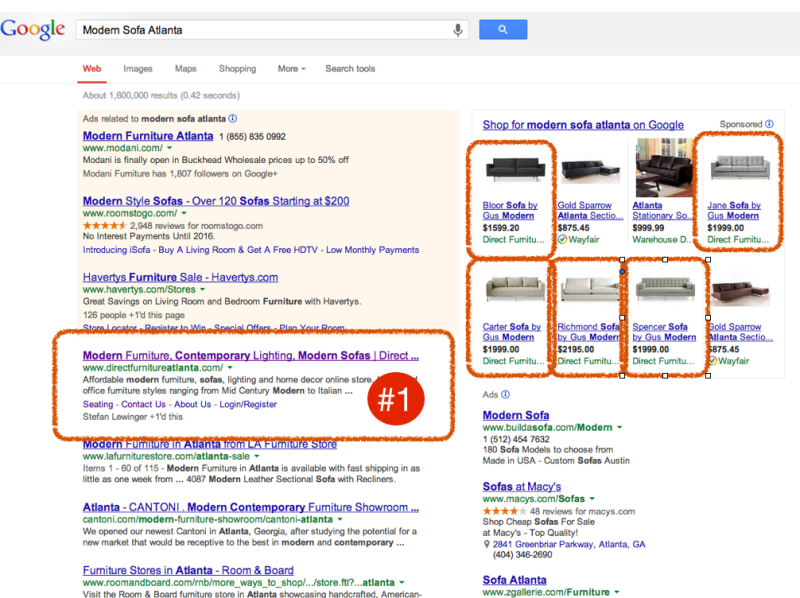The height and width of the screenshot is (598, 800).
Task: Expand arrow next to www.havertys.com/Stores URL
Action: click(203, 290)
